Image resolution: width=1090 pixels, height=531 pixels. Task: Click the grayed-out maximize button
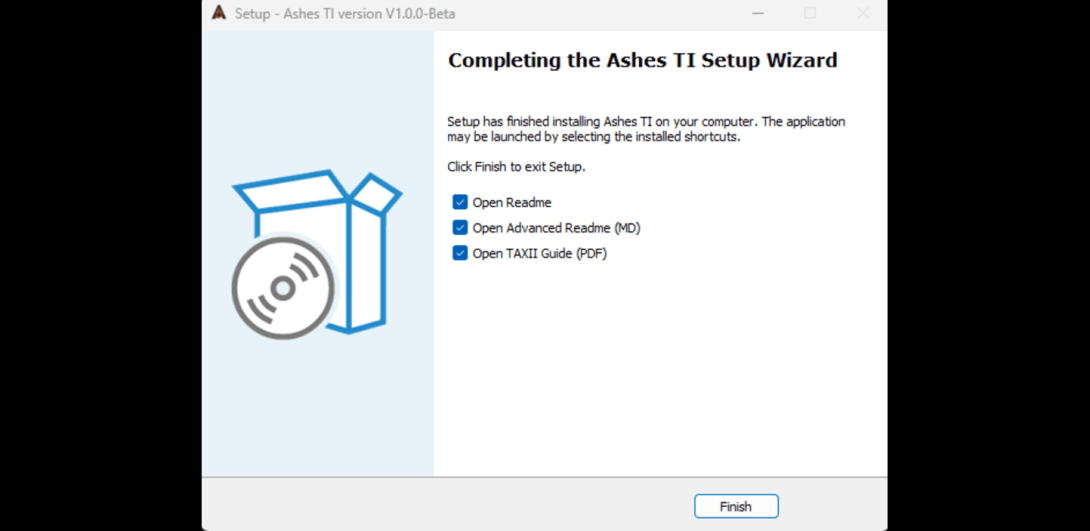tap(810, 13)
